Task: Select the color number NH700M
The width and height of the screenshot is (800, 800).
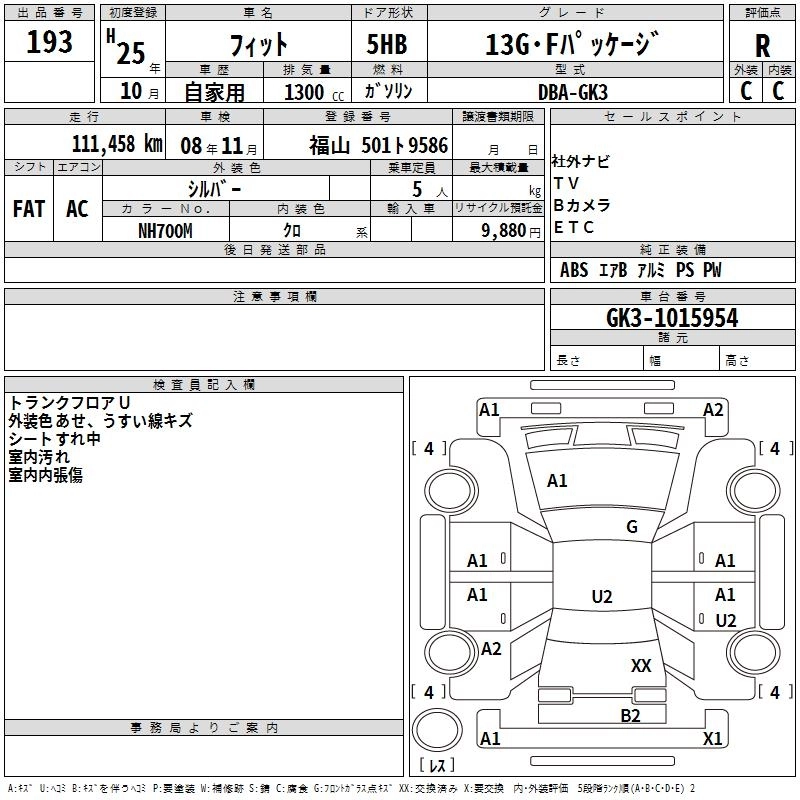Action: coord(165,231)
